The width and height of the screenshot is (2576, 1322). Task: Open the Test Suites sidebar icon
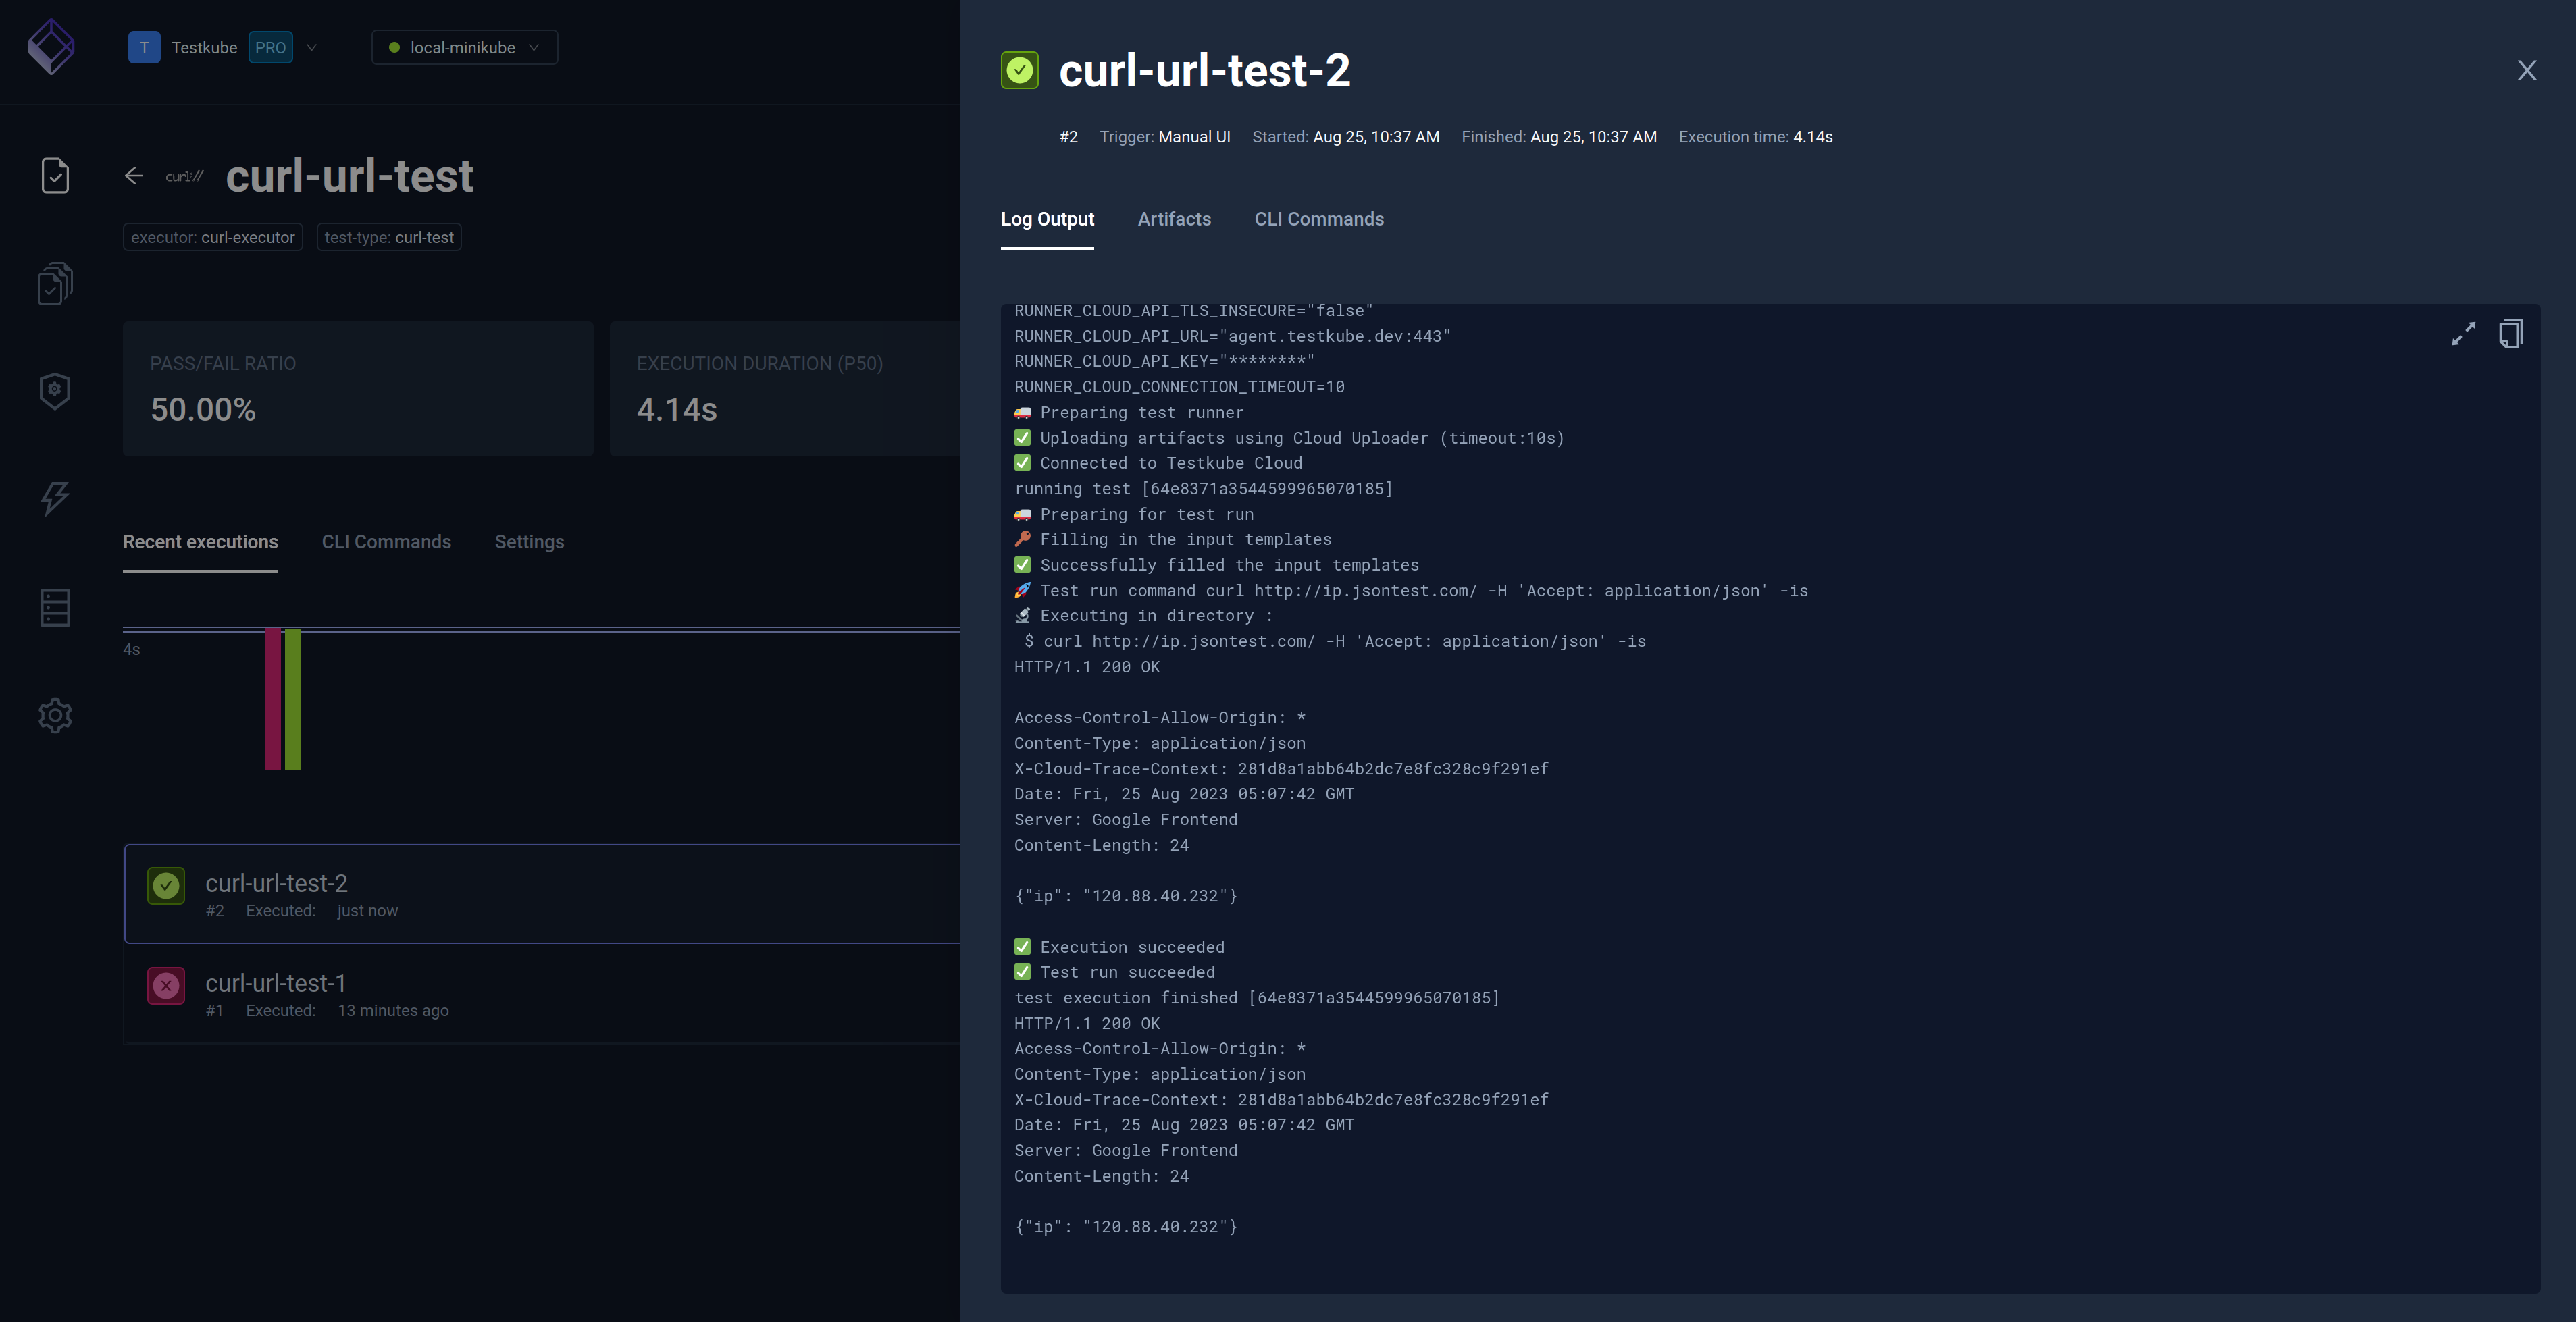(x=55, y=283)
